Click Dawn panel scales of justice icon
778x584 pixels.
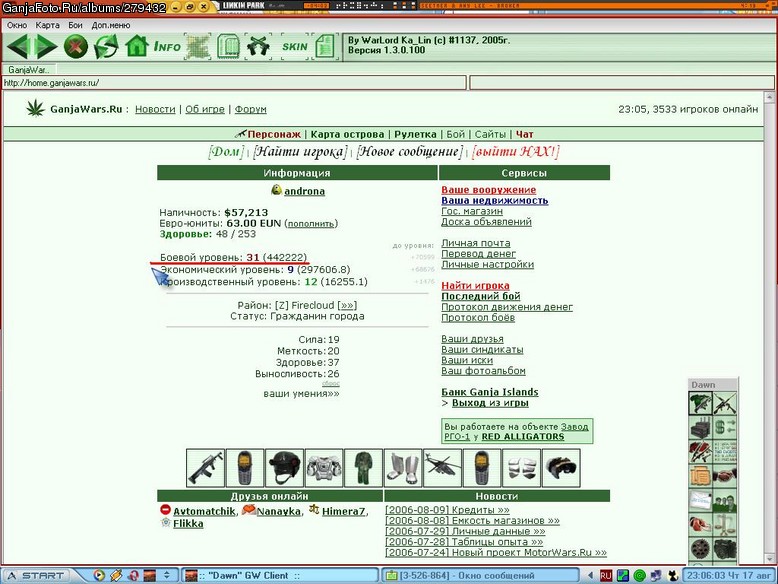pos(724,524)
